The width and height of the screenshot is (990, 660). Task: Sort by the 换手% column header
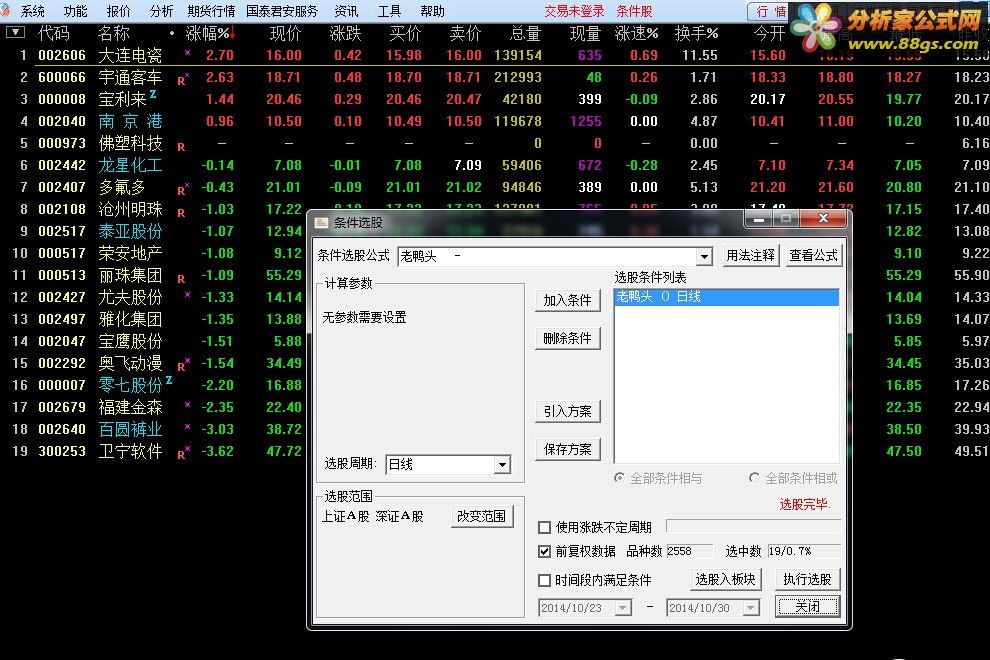coord(696,33)
